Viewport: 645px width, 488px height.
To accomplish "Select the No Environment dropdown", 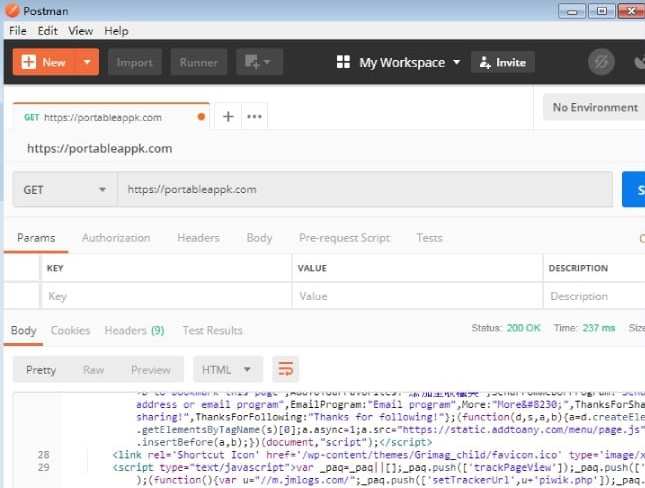I will point(594,107).
